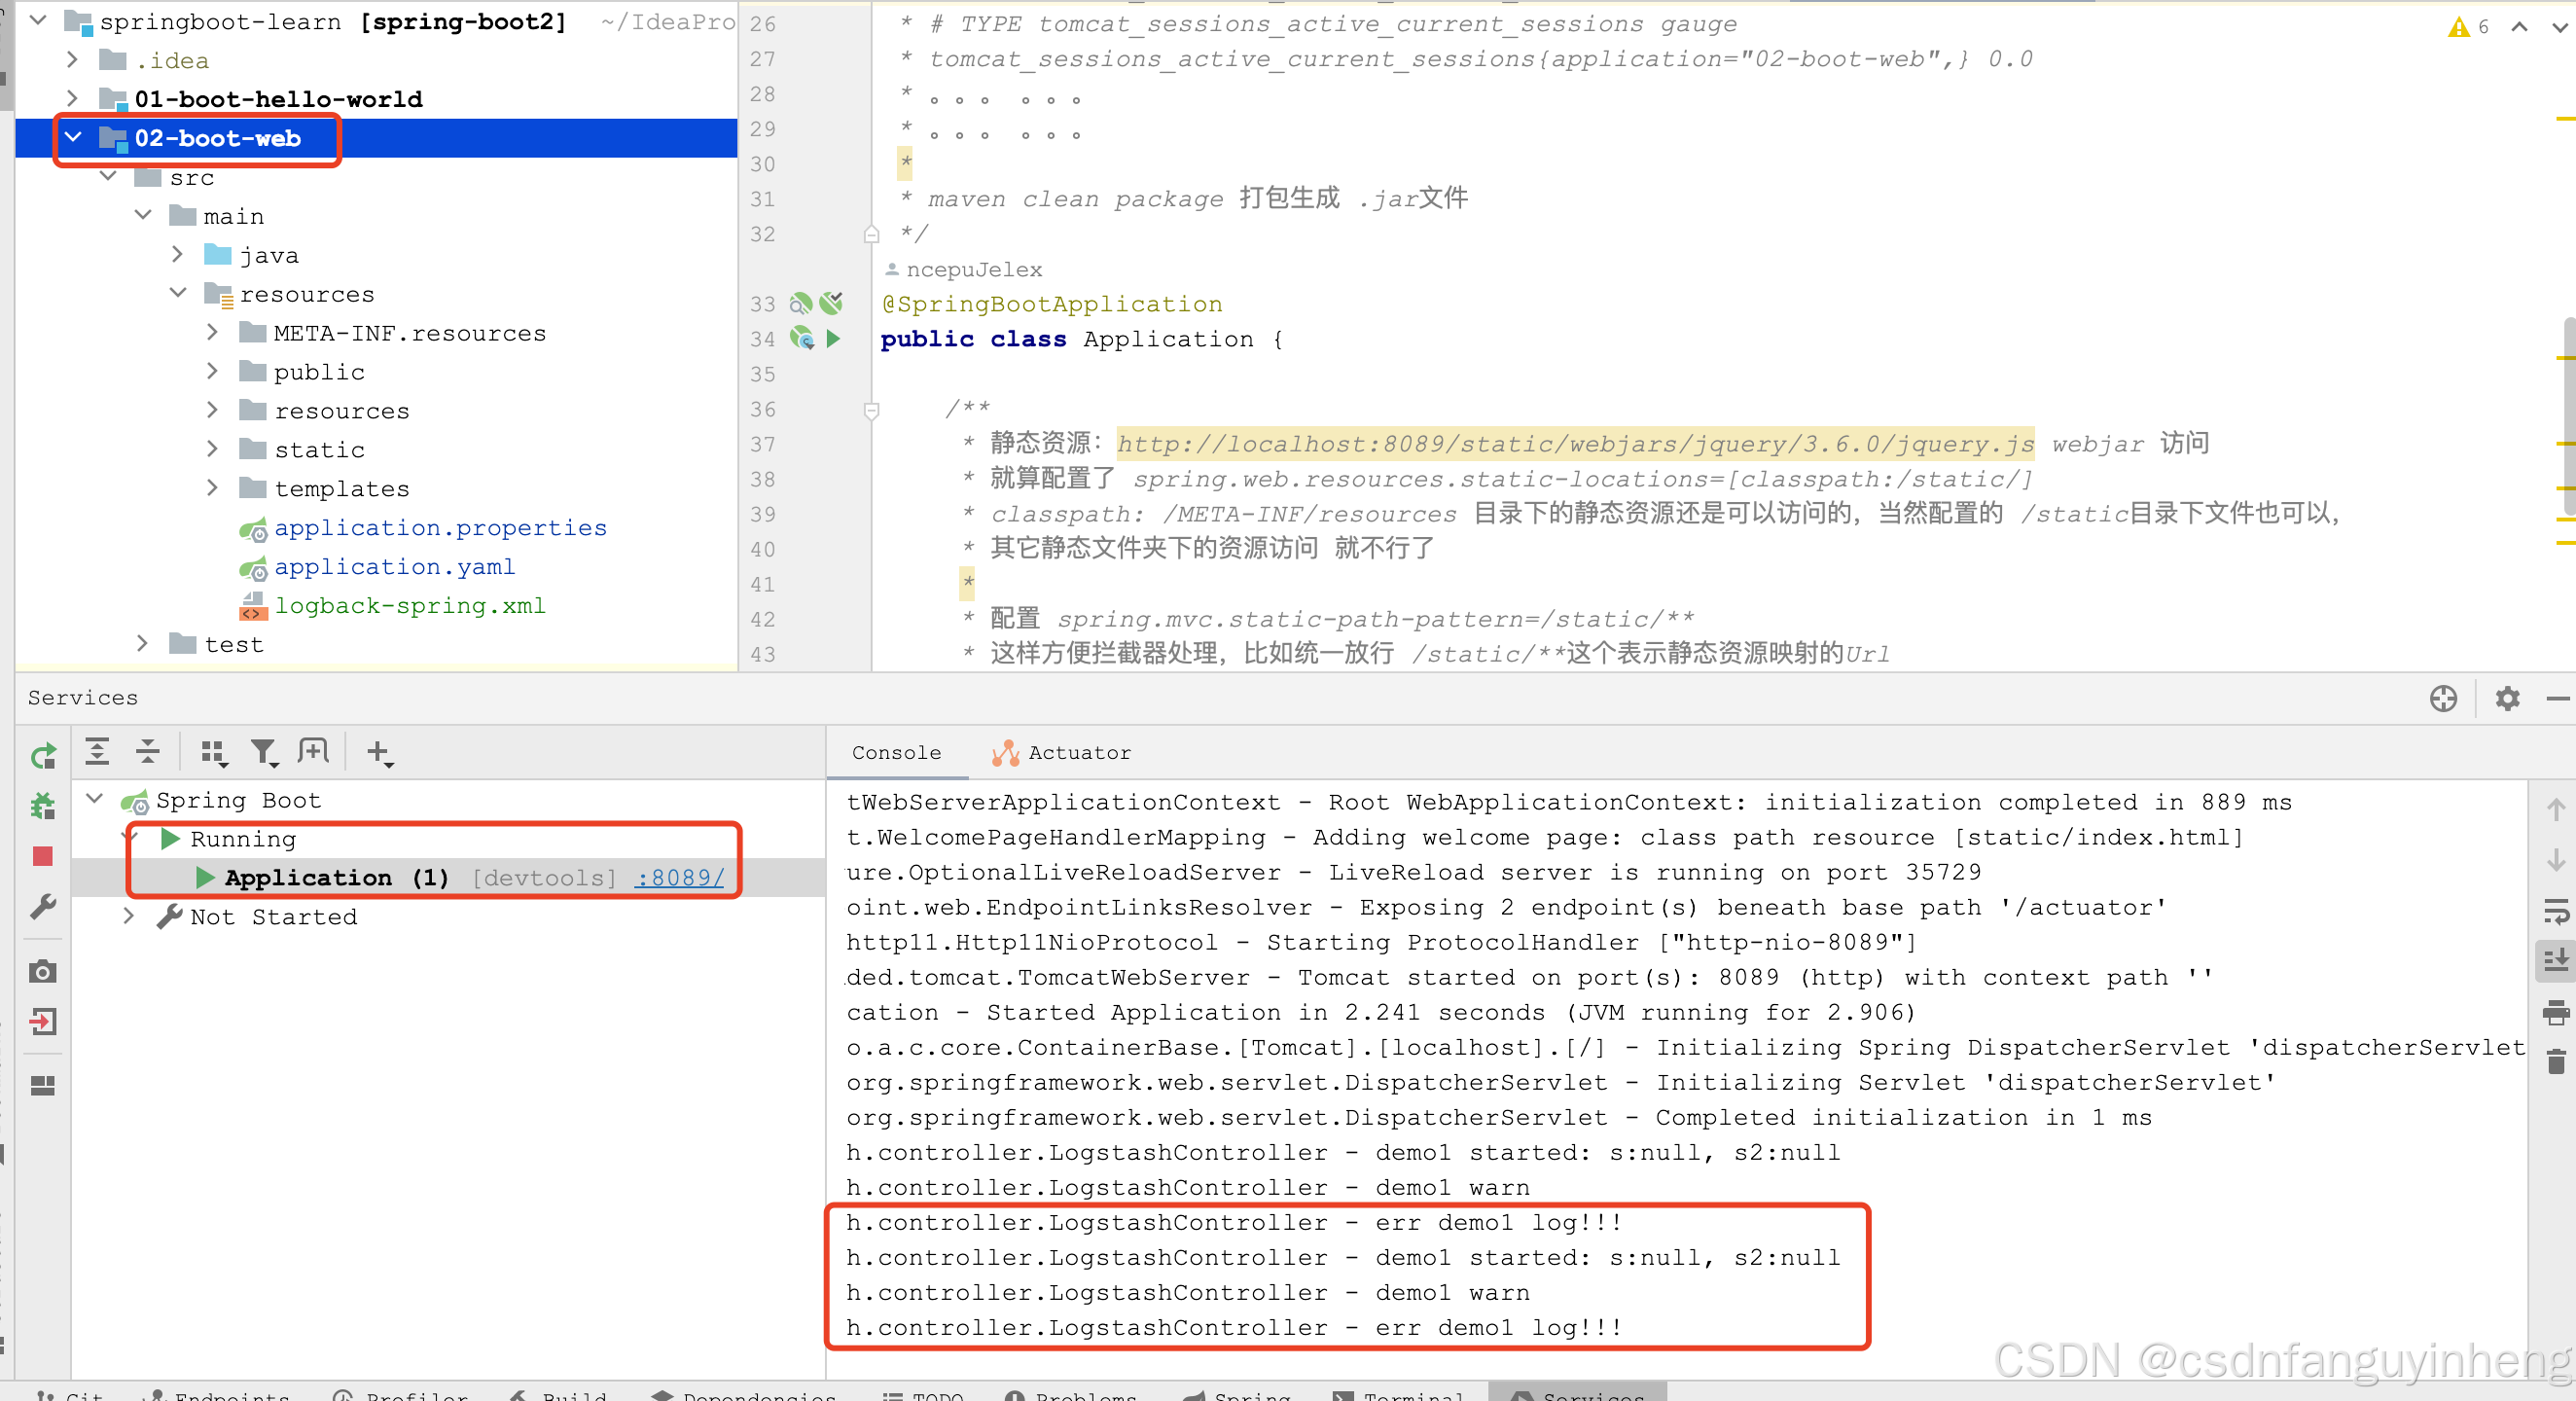Stop the running Application with the red square
The image size is (2576, 1401).
[x=43, y=856]
